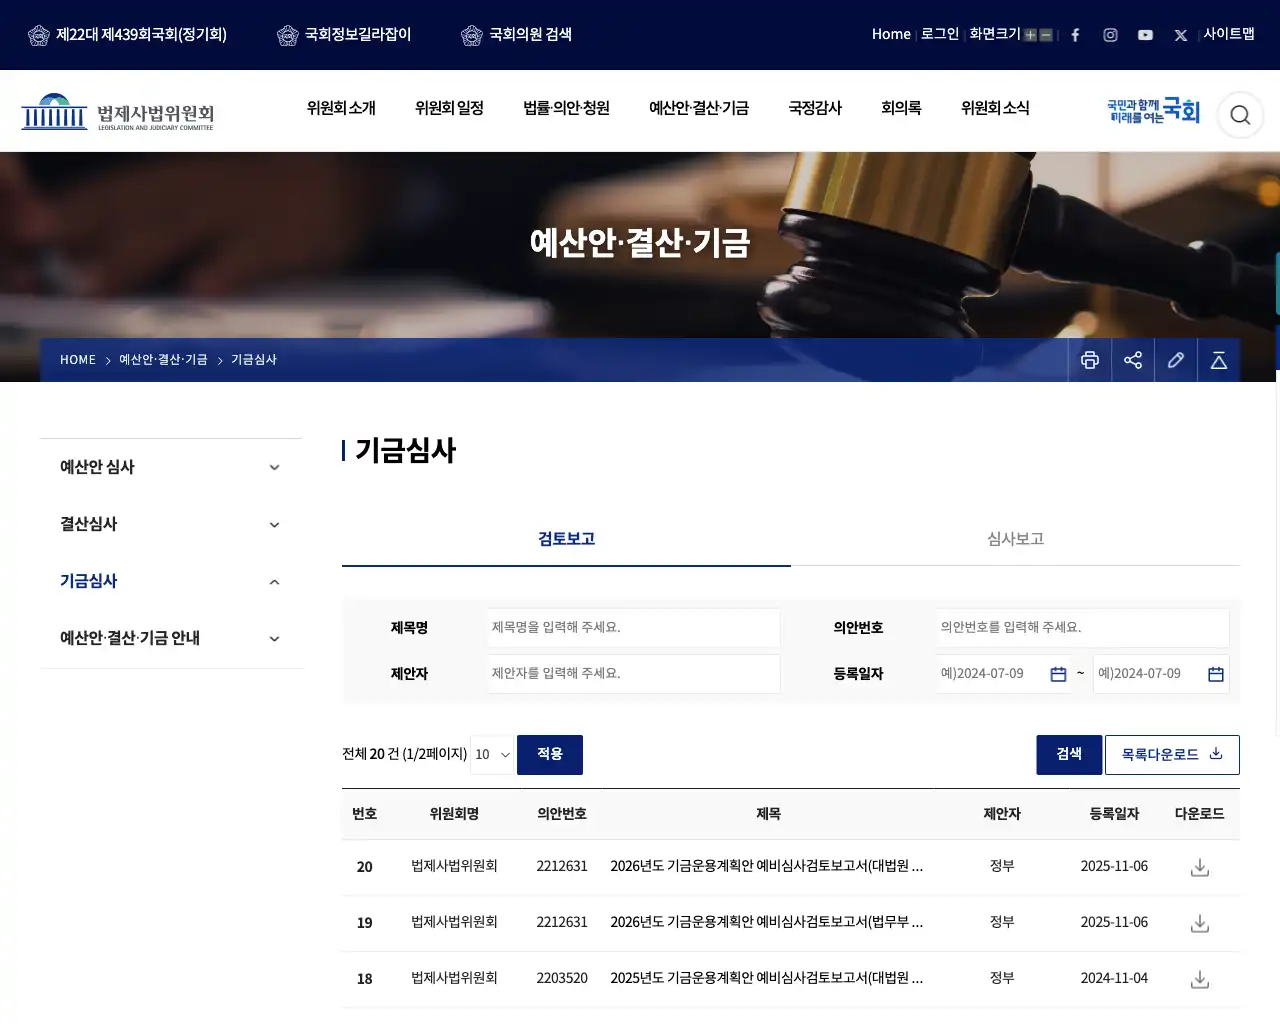The width and height of the screenshot is (1280, 1024).
Task: Open 국회정보길라잡이 top link
Action: pyautogui.click(x=343, y=35)
